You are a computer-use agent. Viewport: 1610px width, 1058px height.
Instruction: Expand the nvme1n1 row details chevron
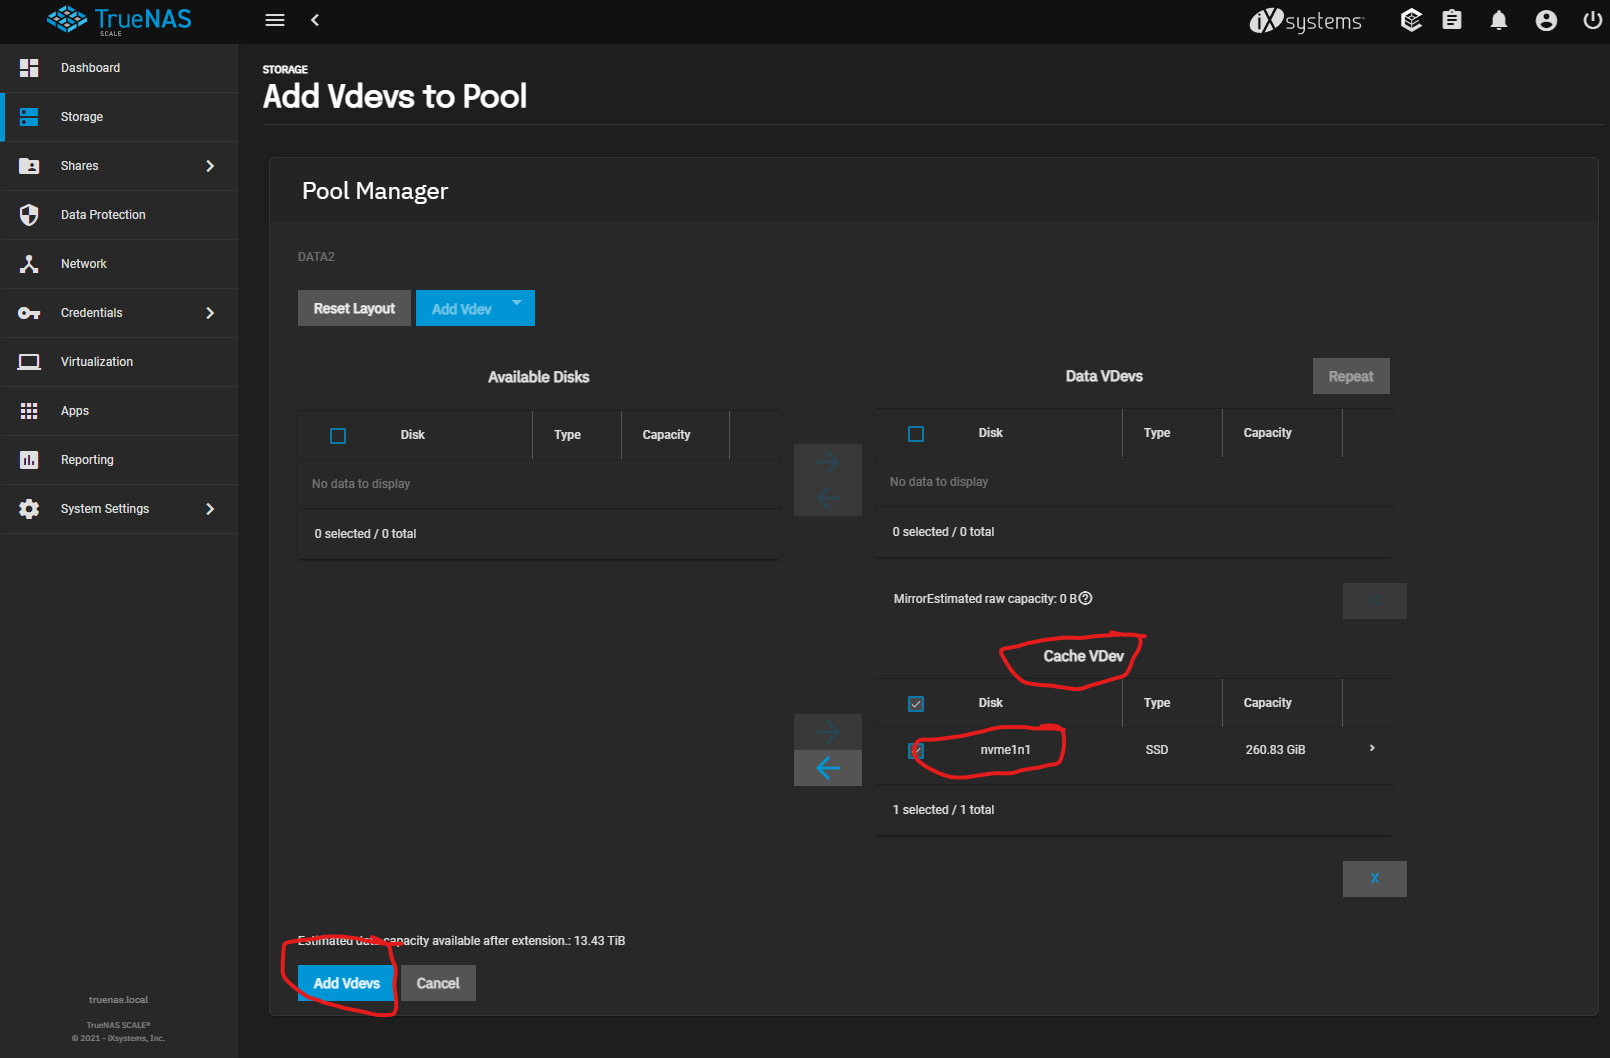click(1372, 748)
